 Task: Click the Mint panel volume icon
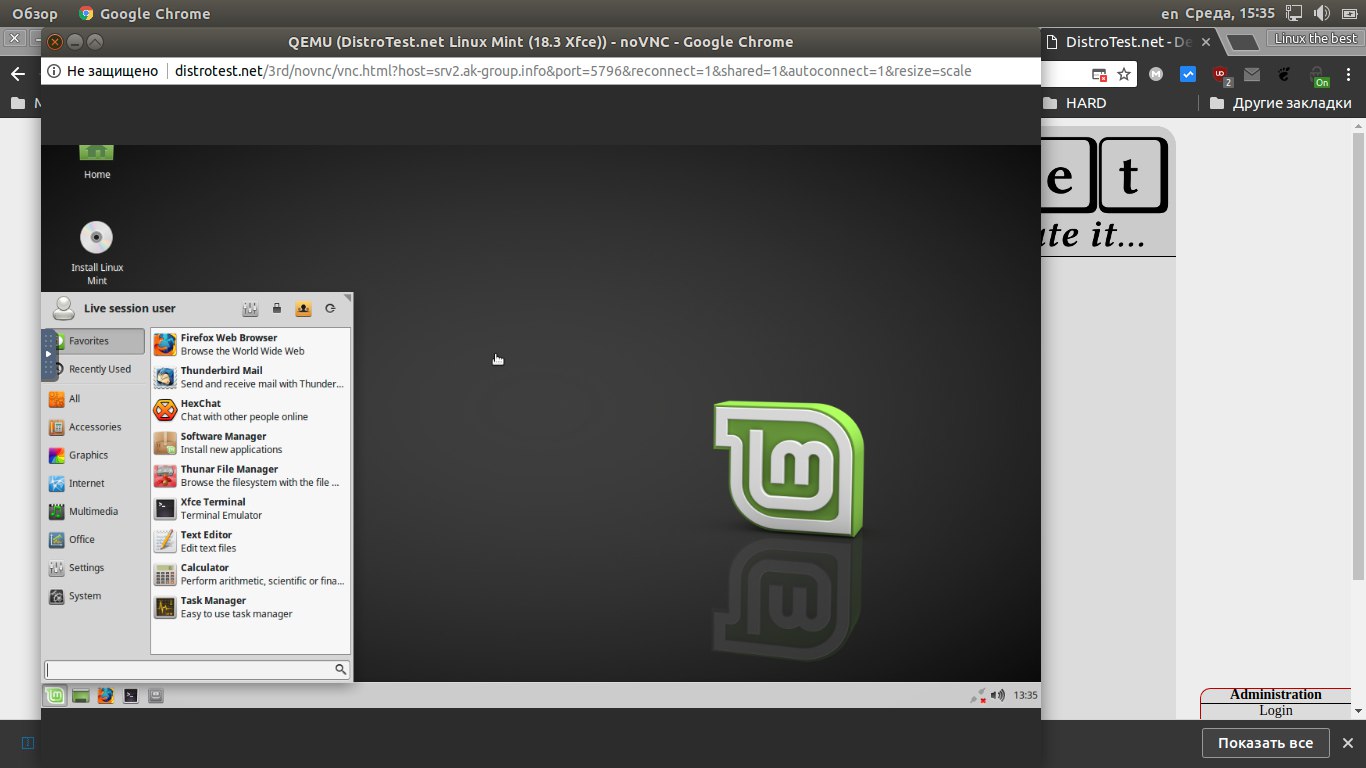[x=997, y=695]
